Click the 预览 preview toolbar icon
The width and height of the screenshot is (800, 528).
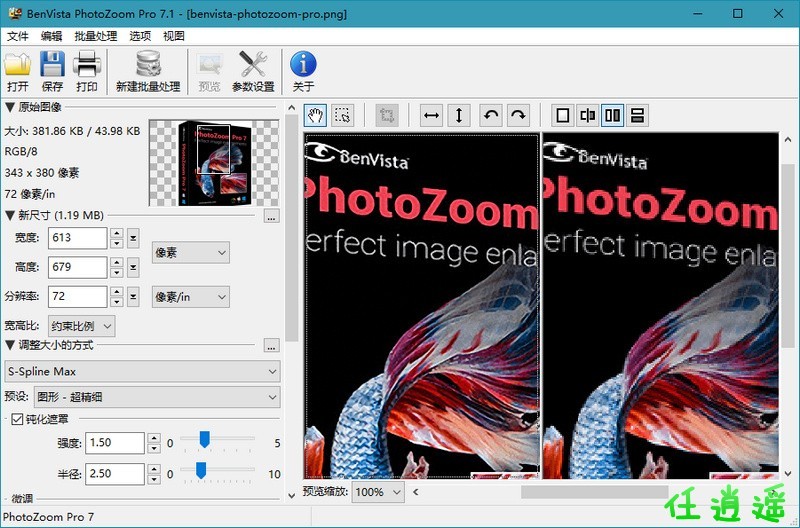209,71
